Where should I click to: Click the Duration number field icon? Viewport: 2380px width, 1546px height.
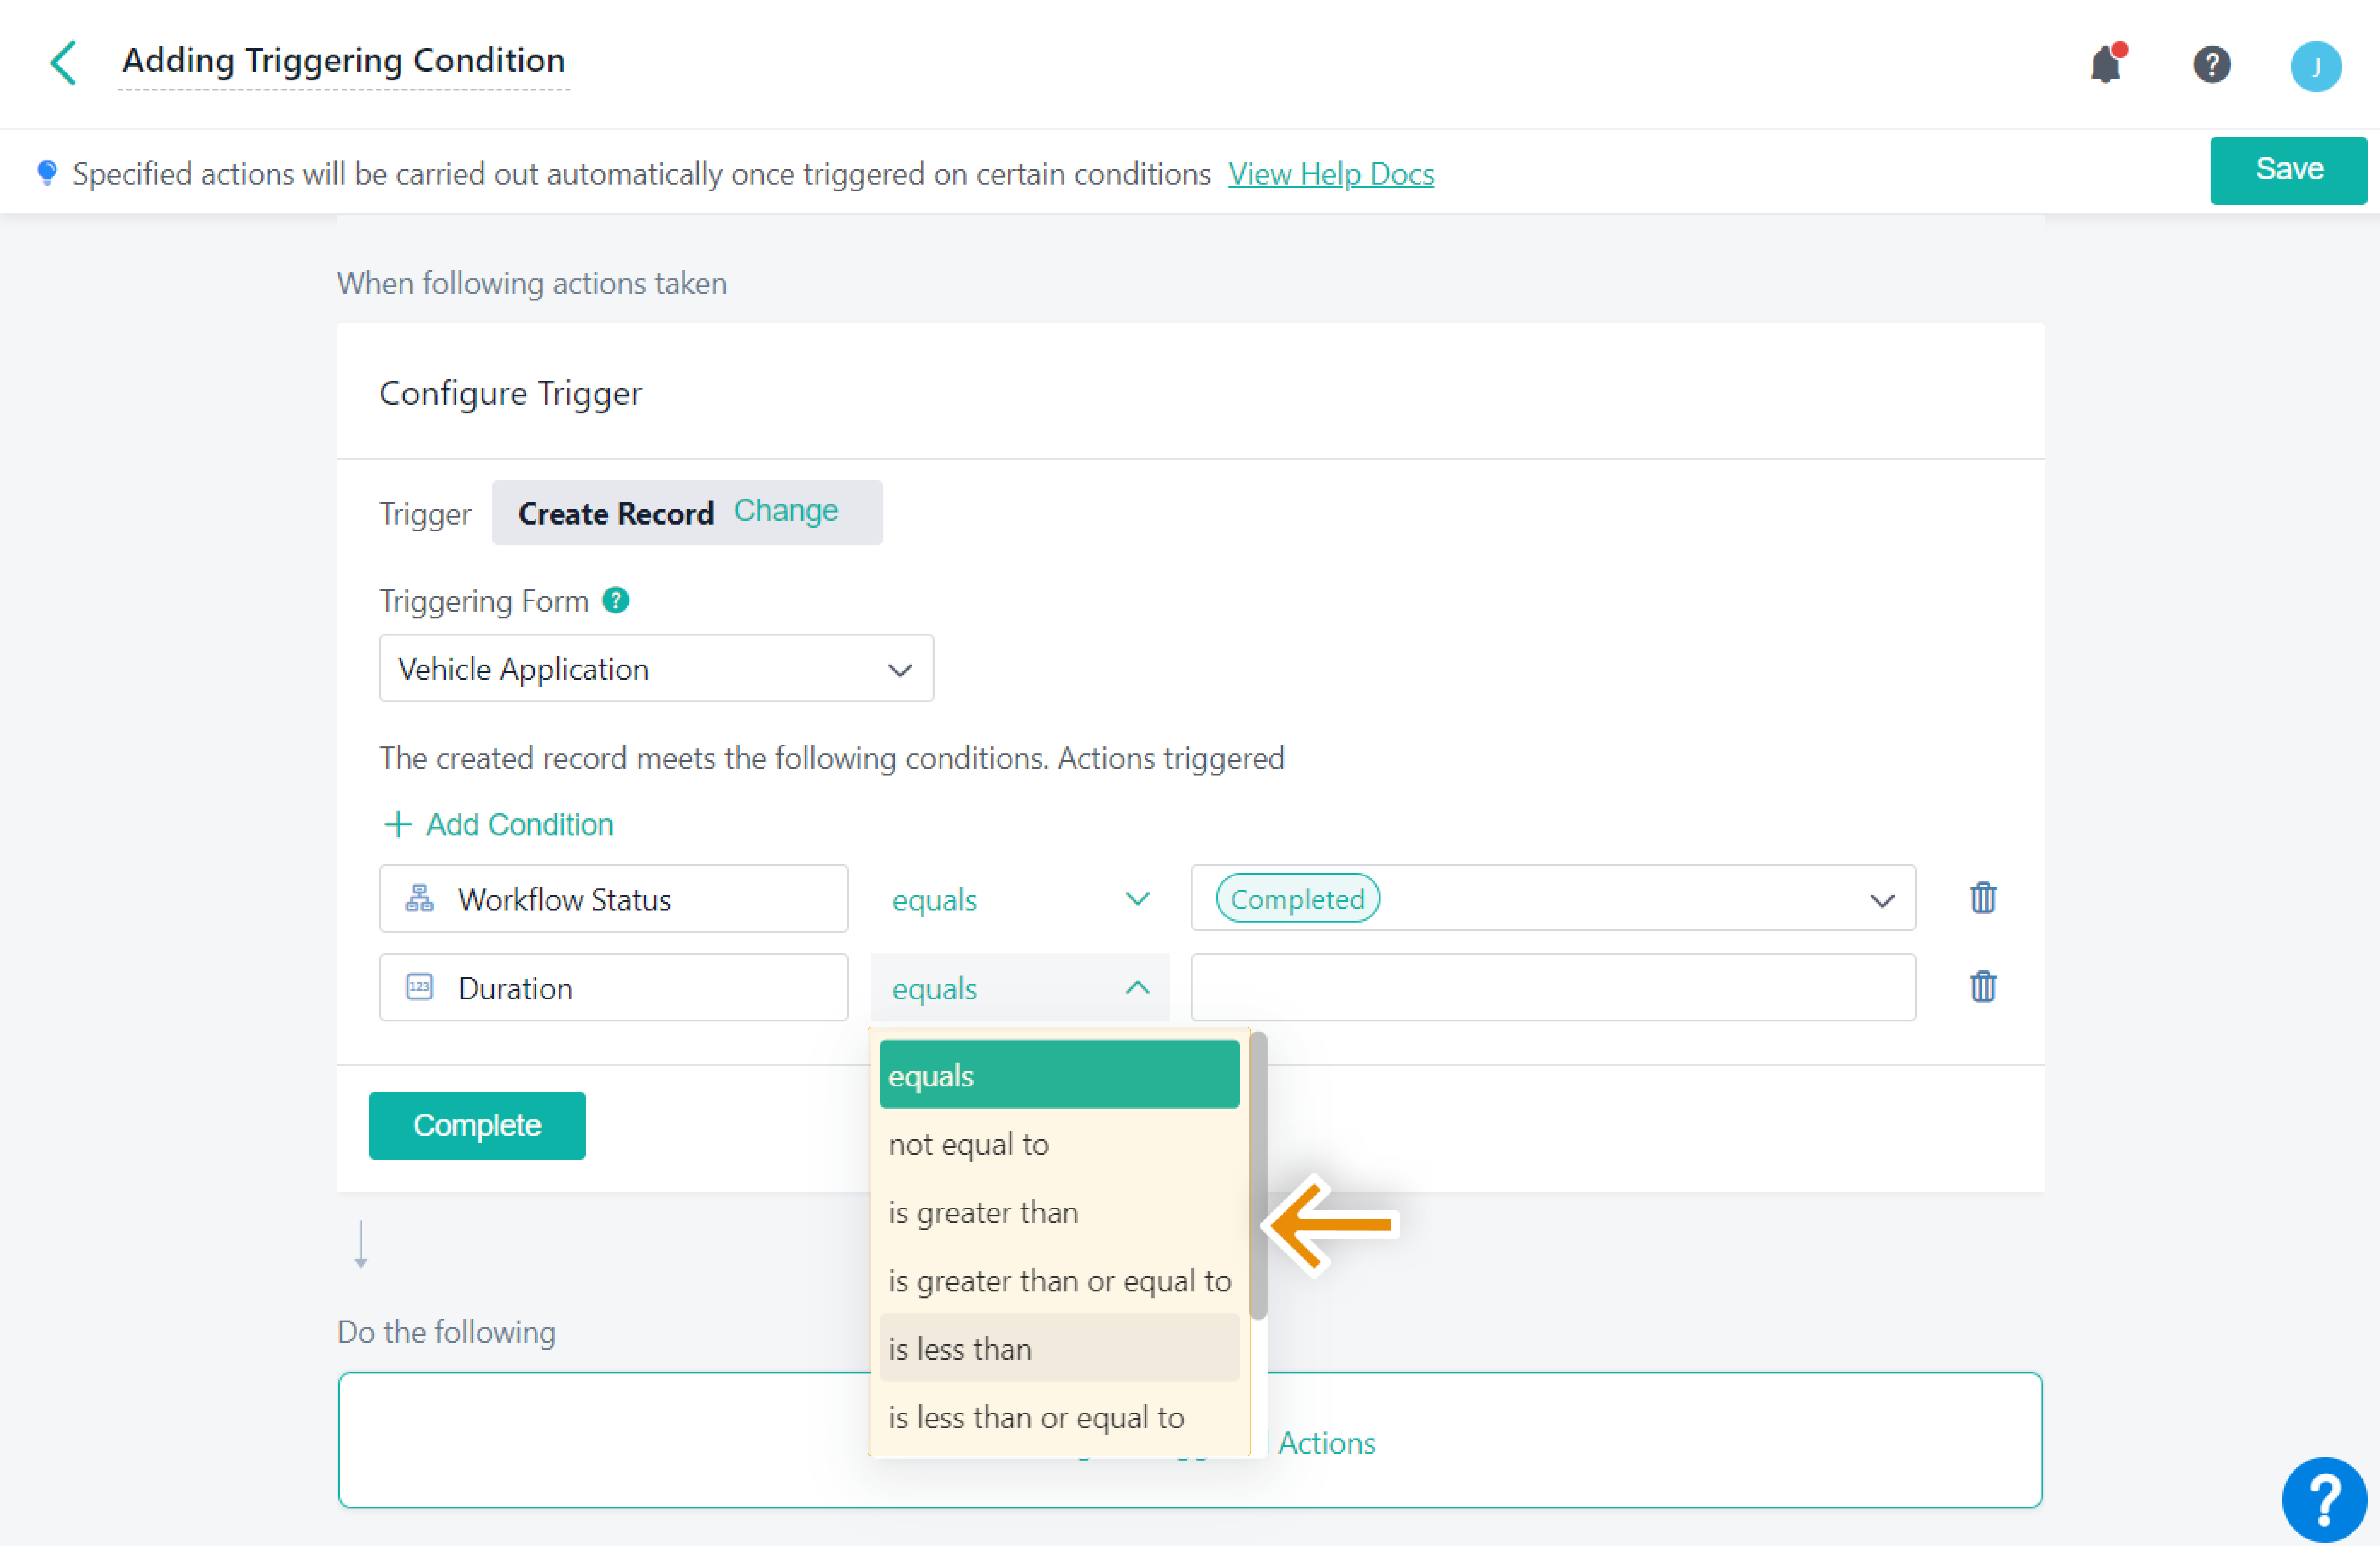pyautogui.click(x=419, y=987)
